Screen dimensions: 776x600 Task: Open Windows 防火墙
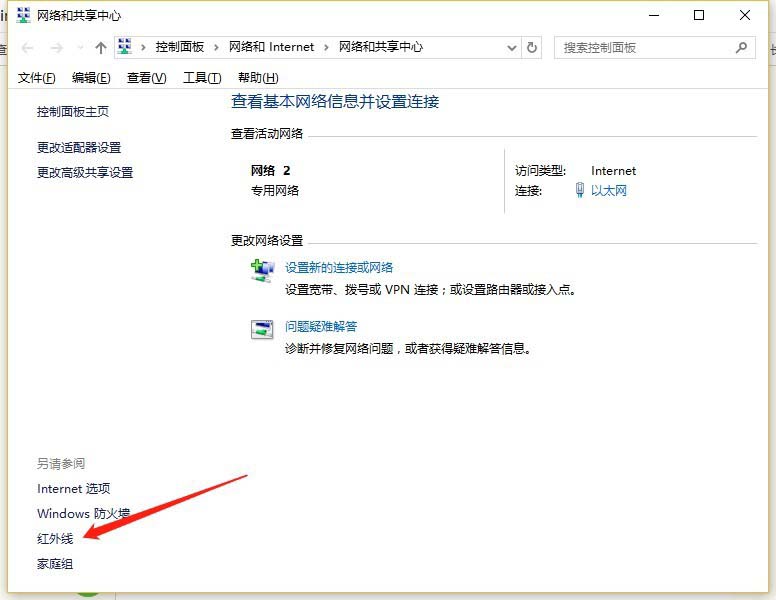click(x=83, y=513)
